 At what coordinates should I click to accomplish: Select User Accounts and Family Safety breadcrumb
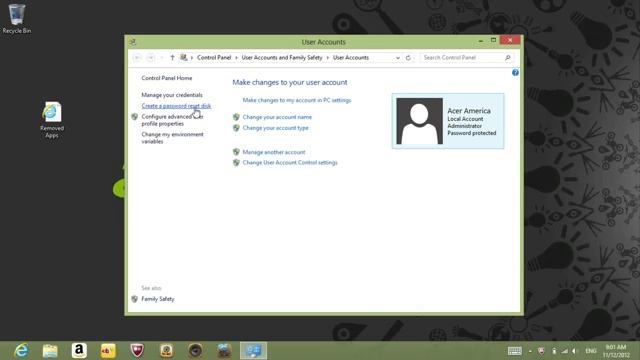click(x=282, y=58)
